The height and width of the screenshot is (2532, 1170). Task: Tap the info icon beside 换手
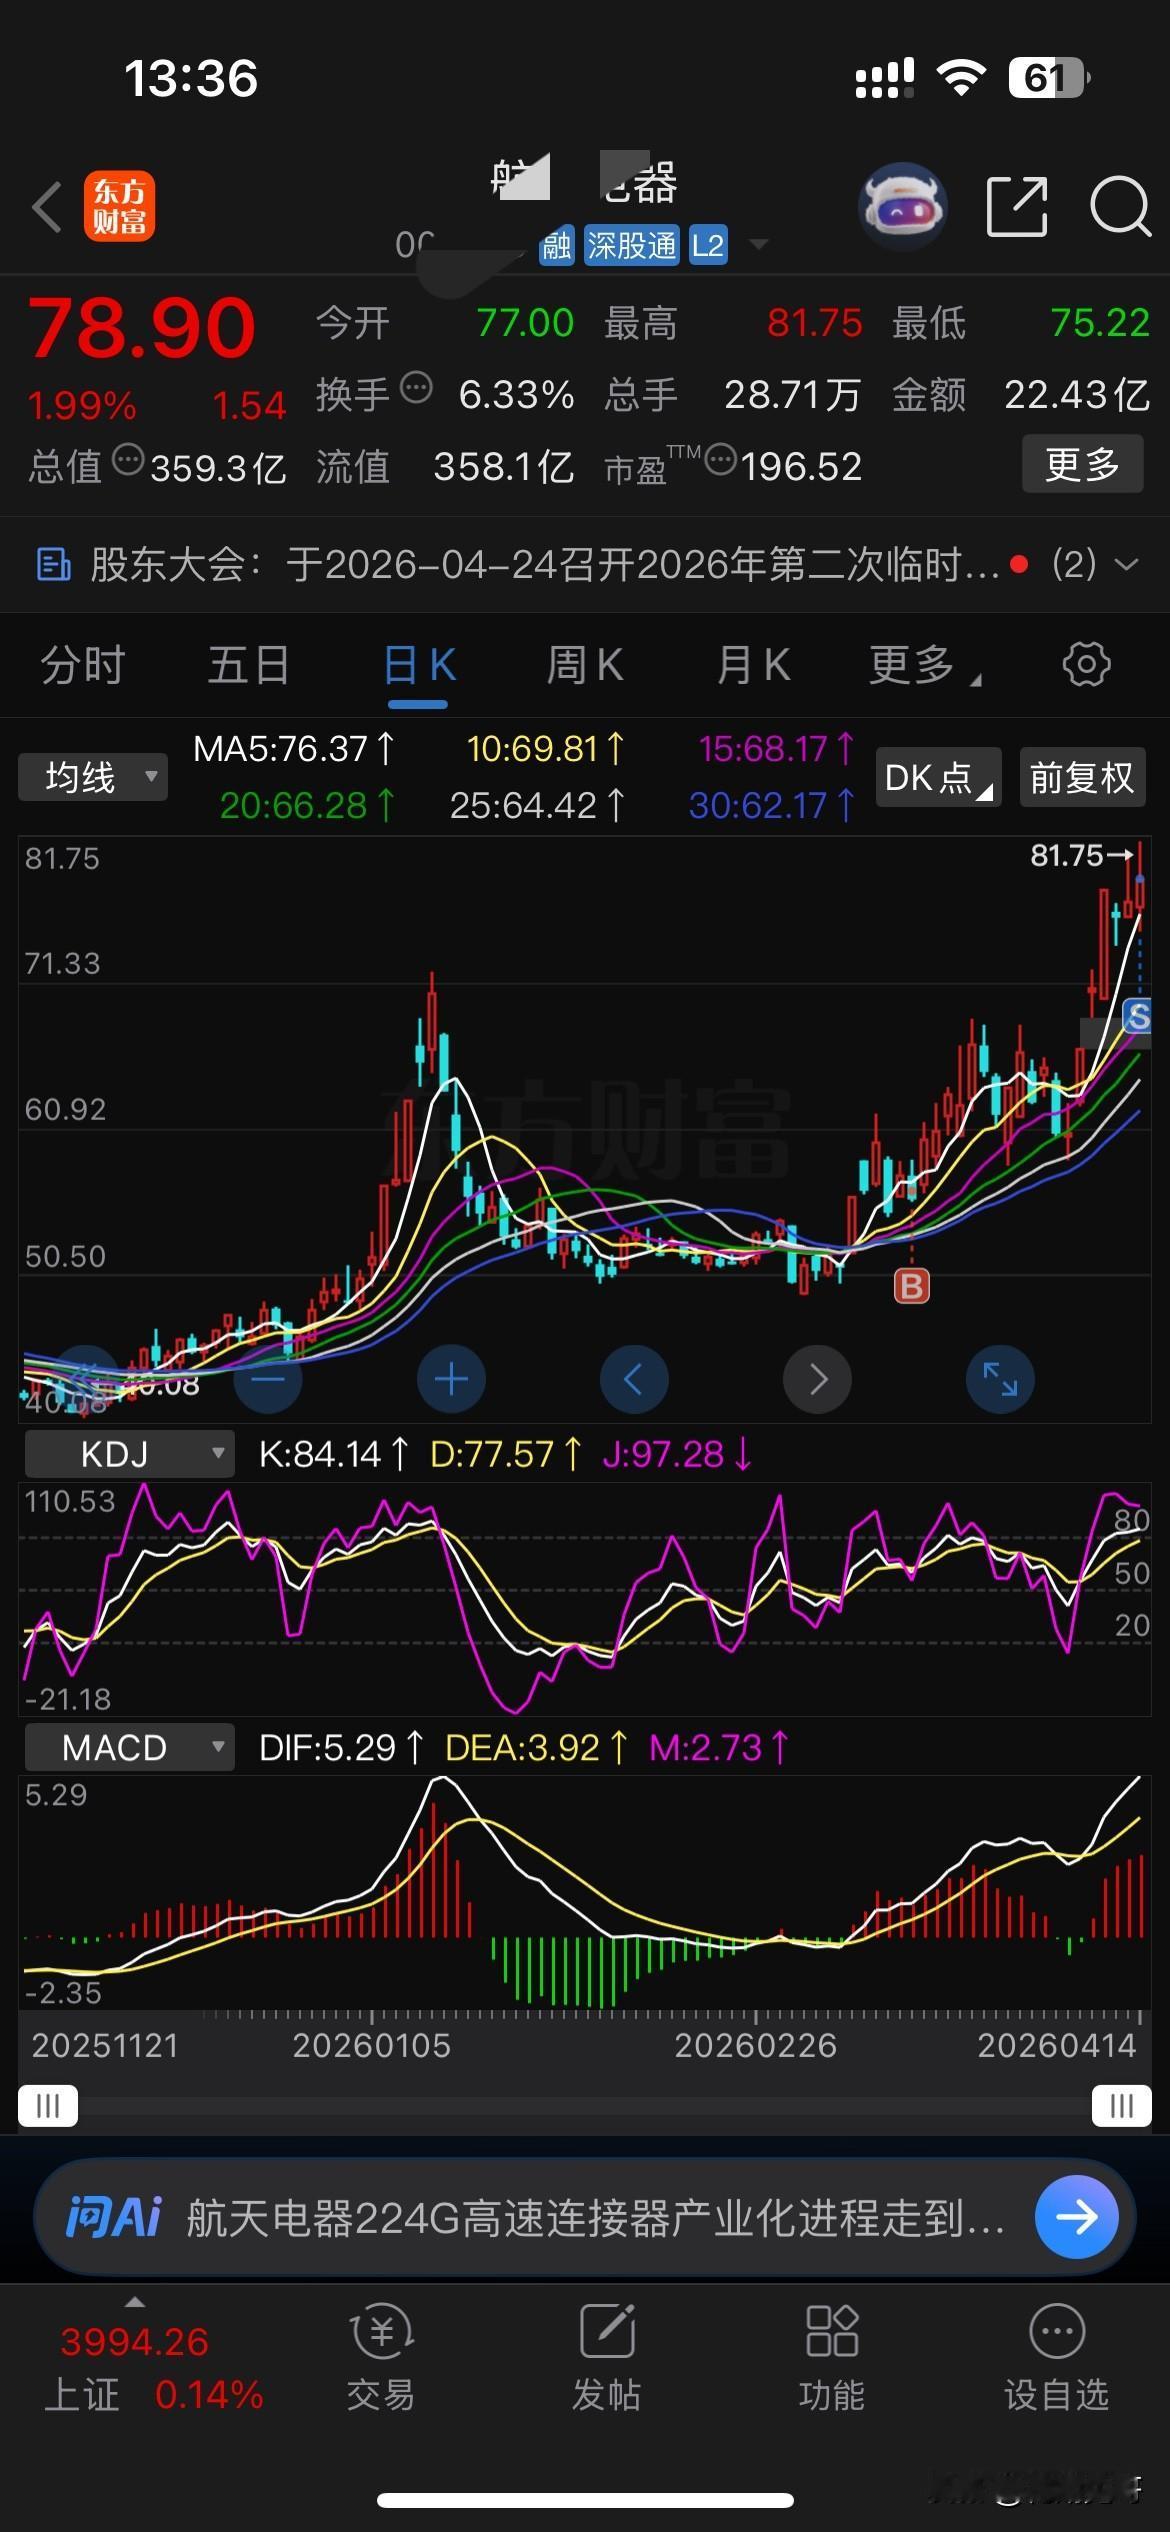pyautogui.click(x=416, y=387)
